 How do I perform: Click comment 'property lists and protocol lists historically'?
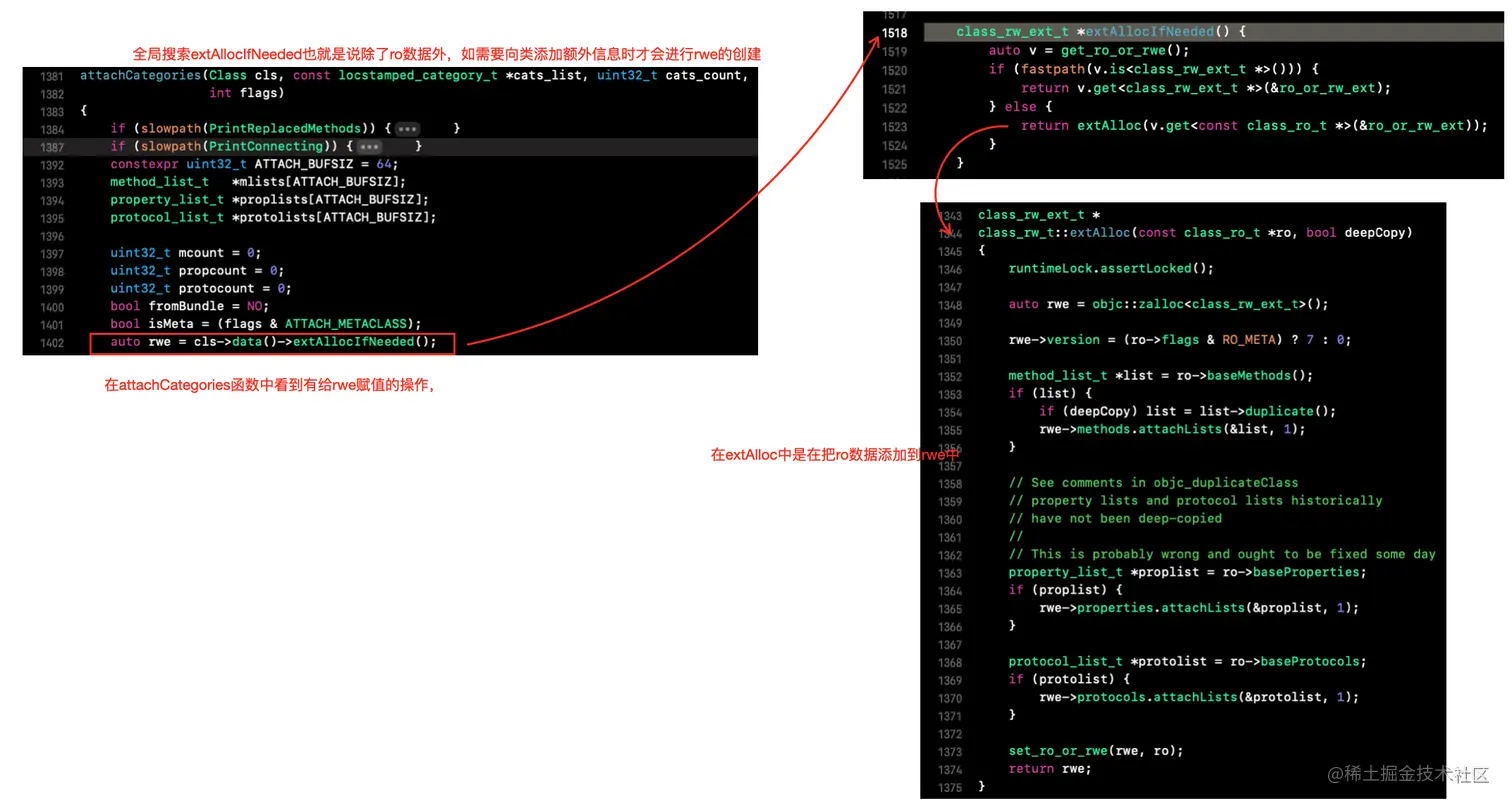[1195, 501]
